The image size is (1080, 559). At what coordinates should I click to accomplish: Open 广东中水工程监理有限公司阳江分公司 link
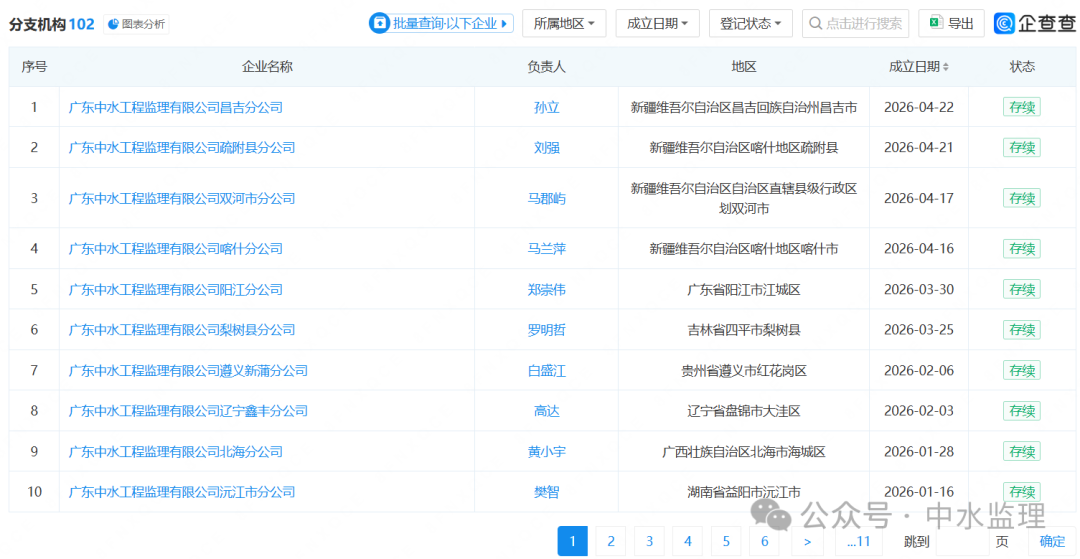[x=176, y=289]
